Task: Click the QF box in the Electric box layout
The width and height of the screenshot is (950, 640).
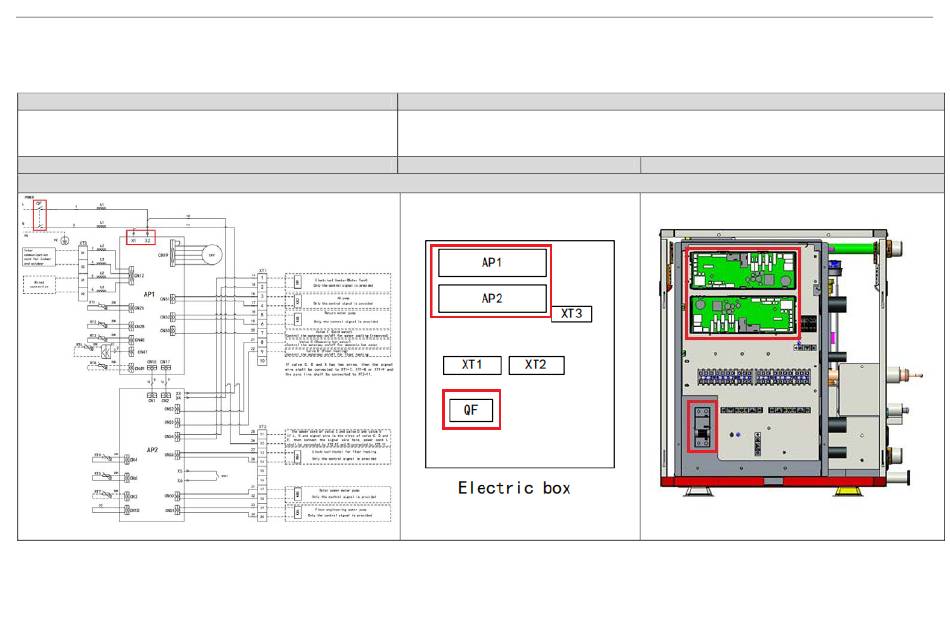Action: coord(471,410)
